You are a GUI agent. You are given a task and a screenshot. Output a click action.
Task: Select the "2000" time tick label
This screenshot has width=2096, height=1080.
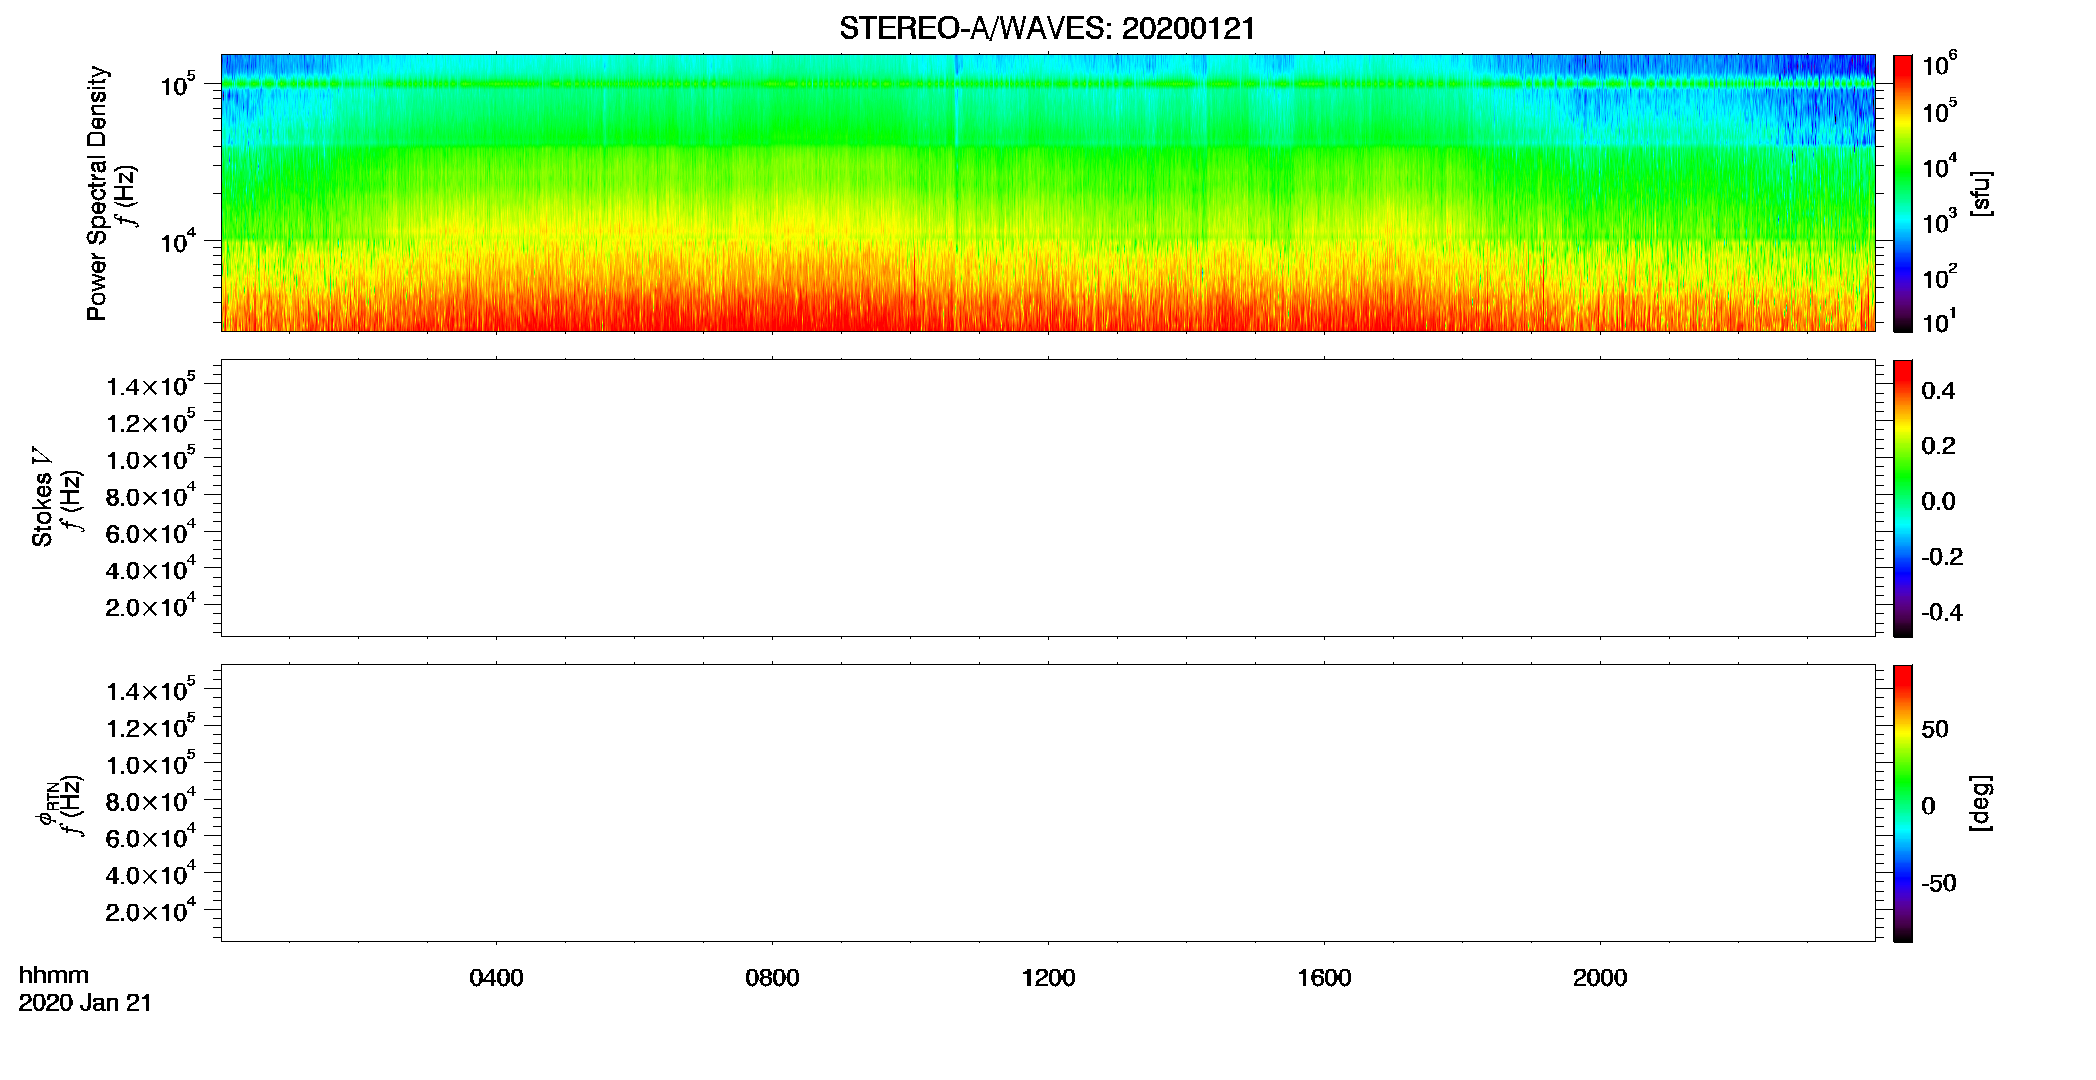(x=1600, y=978)
